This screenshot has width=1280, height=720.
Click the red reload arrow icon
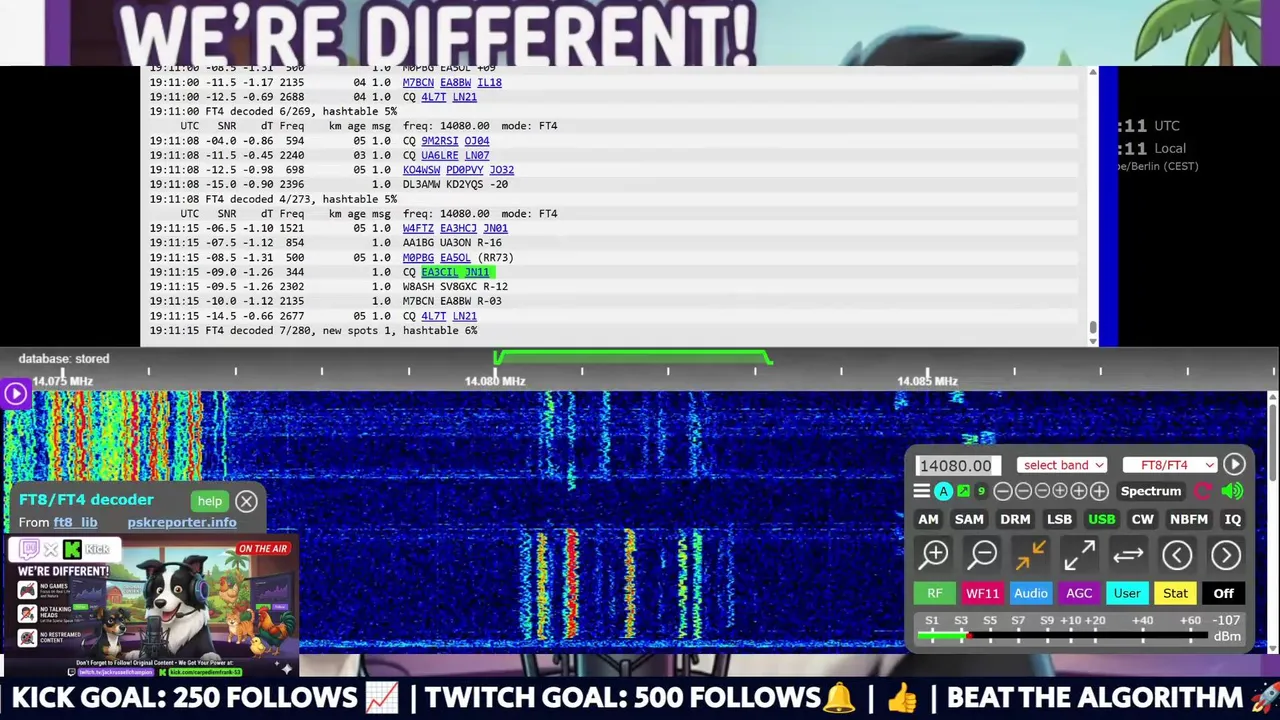1203,491
